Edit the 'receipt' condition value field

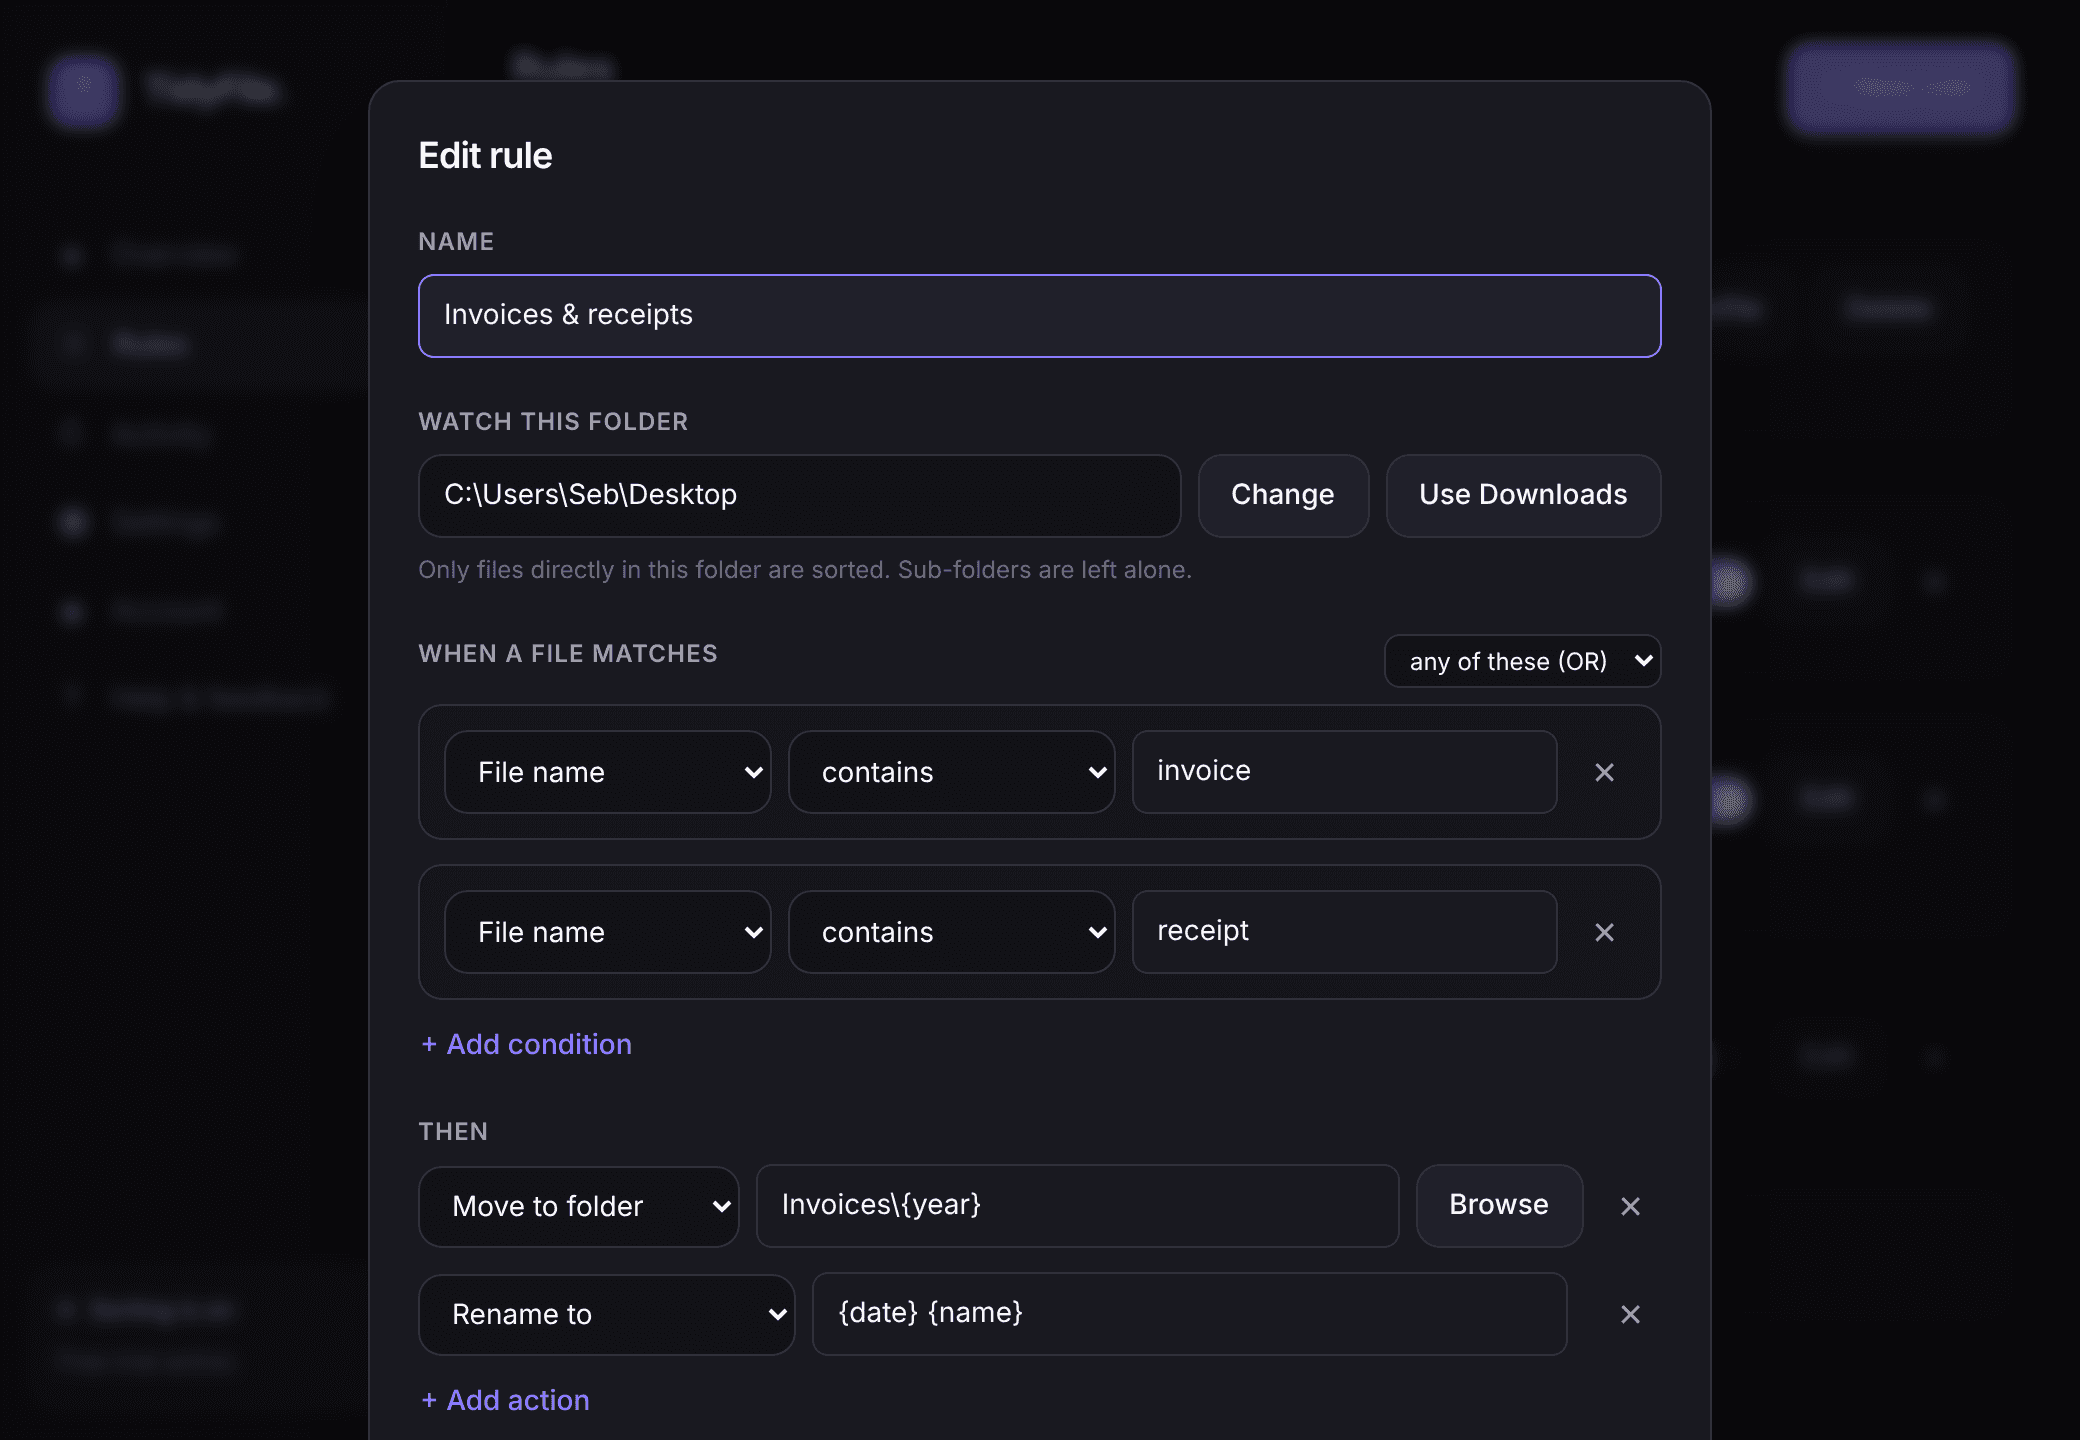pyautogui.click(x=1344, y=932)
